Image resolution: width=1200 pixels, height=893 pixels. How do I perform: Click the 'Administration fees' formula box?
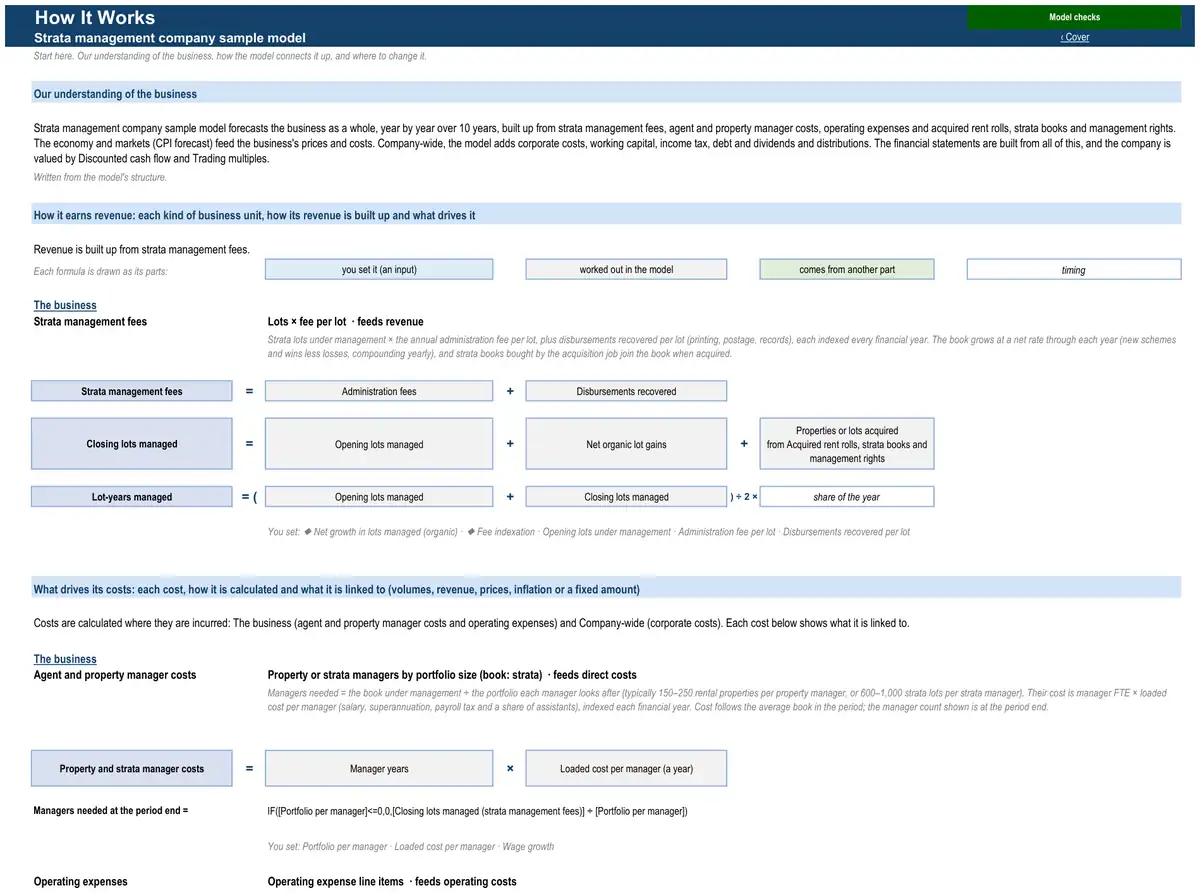click(x=379, y=391)
